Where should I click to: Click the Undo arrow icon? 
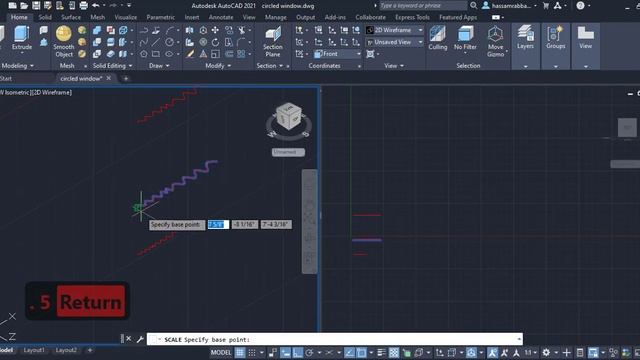(96, 6)
